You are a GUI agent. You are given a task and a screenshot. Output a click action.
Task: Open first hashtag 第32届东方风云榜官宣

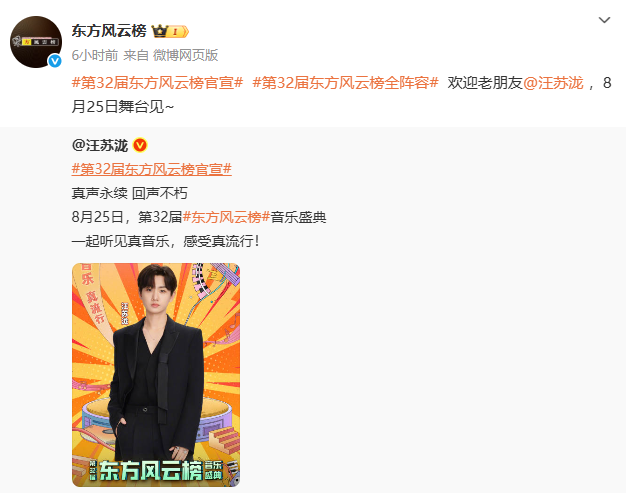click(157, 83)
